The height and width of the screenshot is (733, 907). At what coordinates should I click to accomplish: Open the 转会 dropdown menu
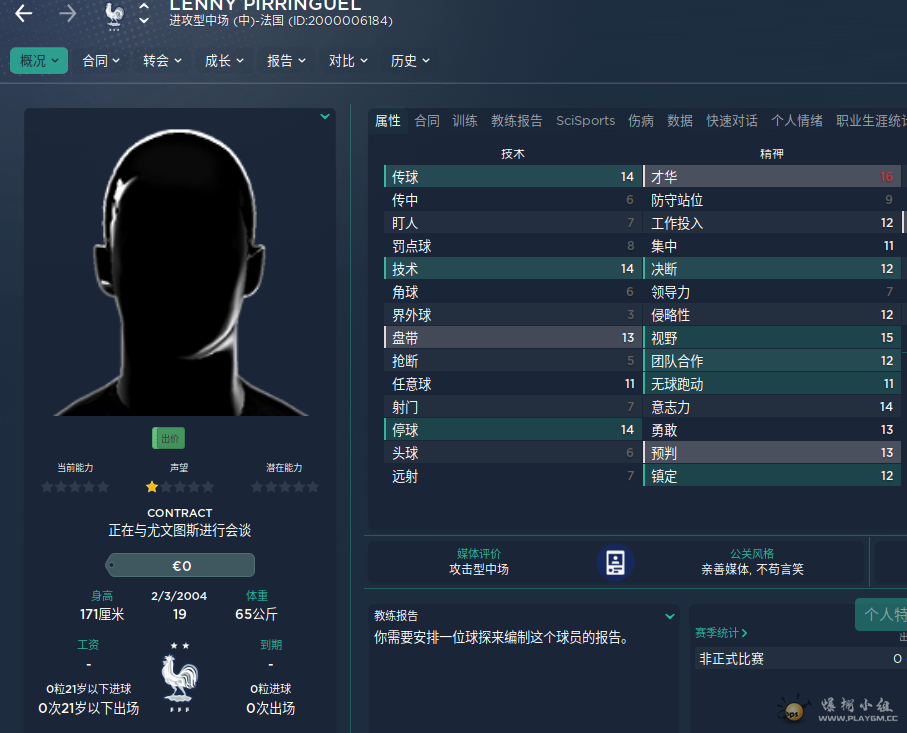point(162,61)
